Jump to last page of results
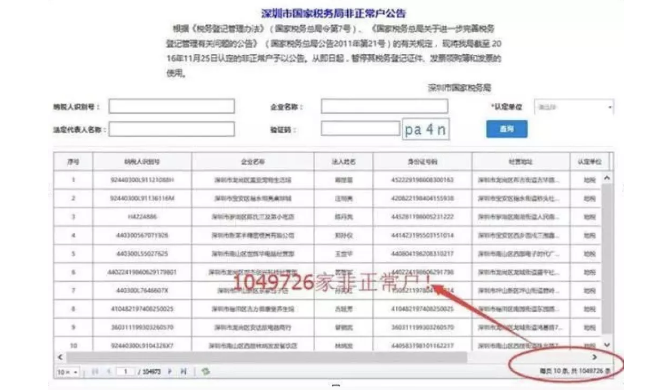646x390 pixels. tap(183, 371)
